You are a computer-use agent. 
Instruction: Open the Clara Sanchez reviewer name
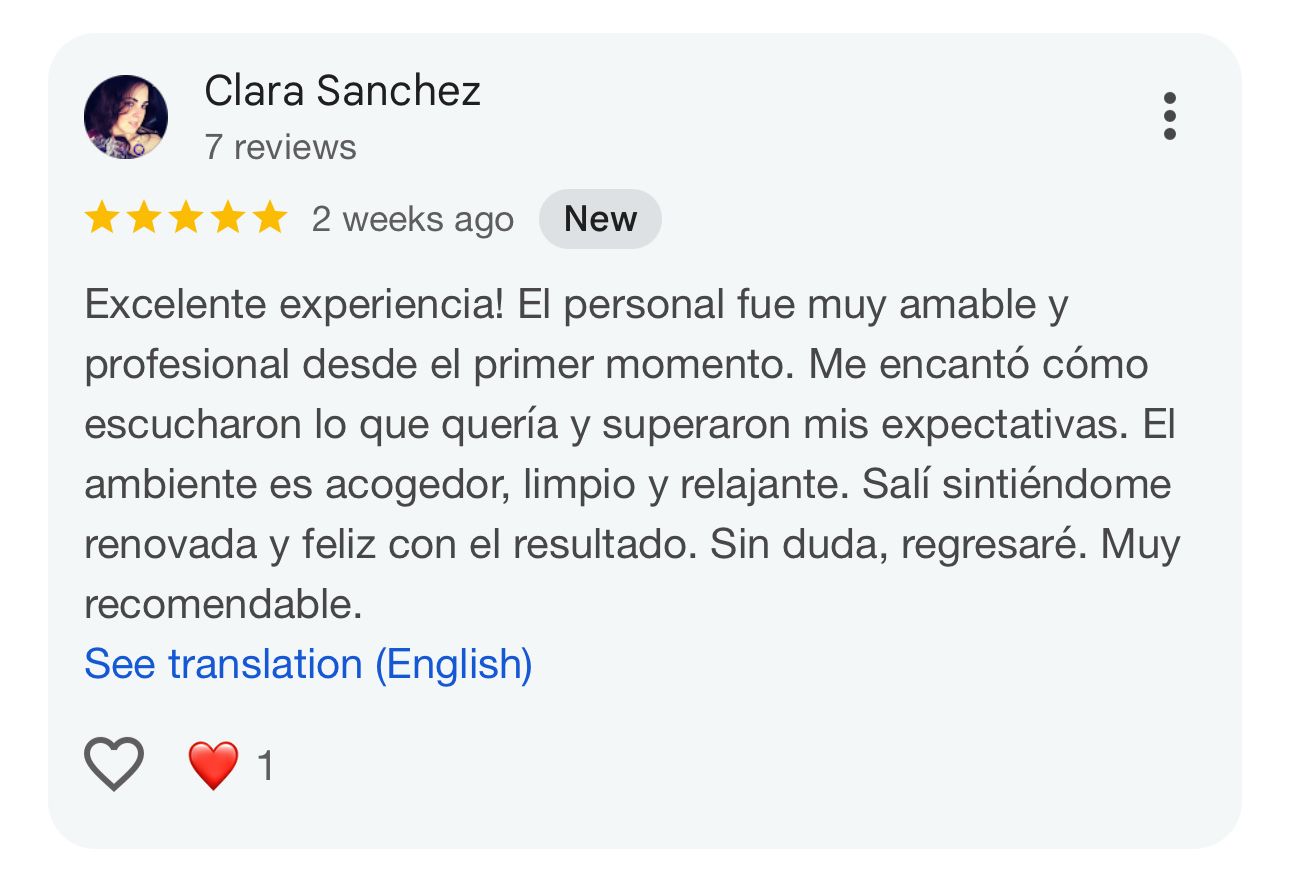point(342,91)
